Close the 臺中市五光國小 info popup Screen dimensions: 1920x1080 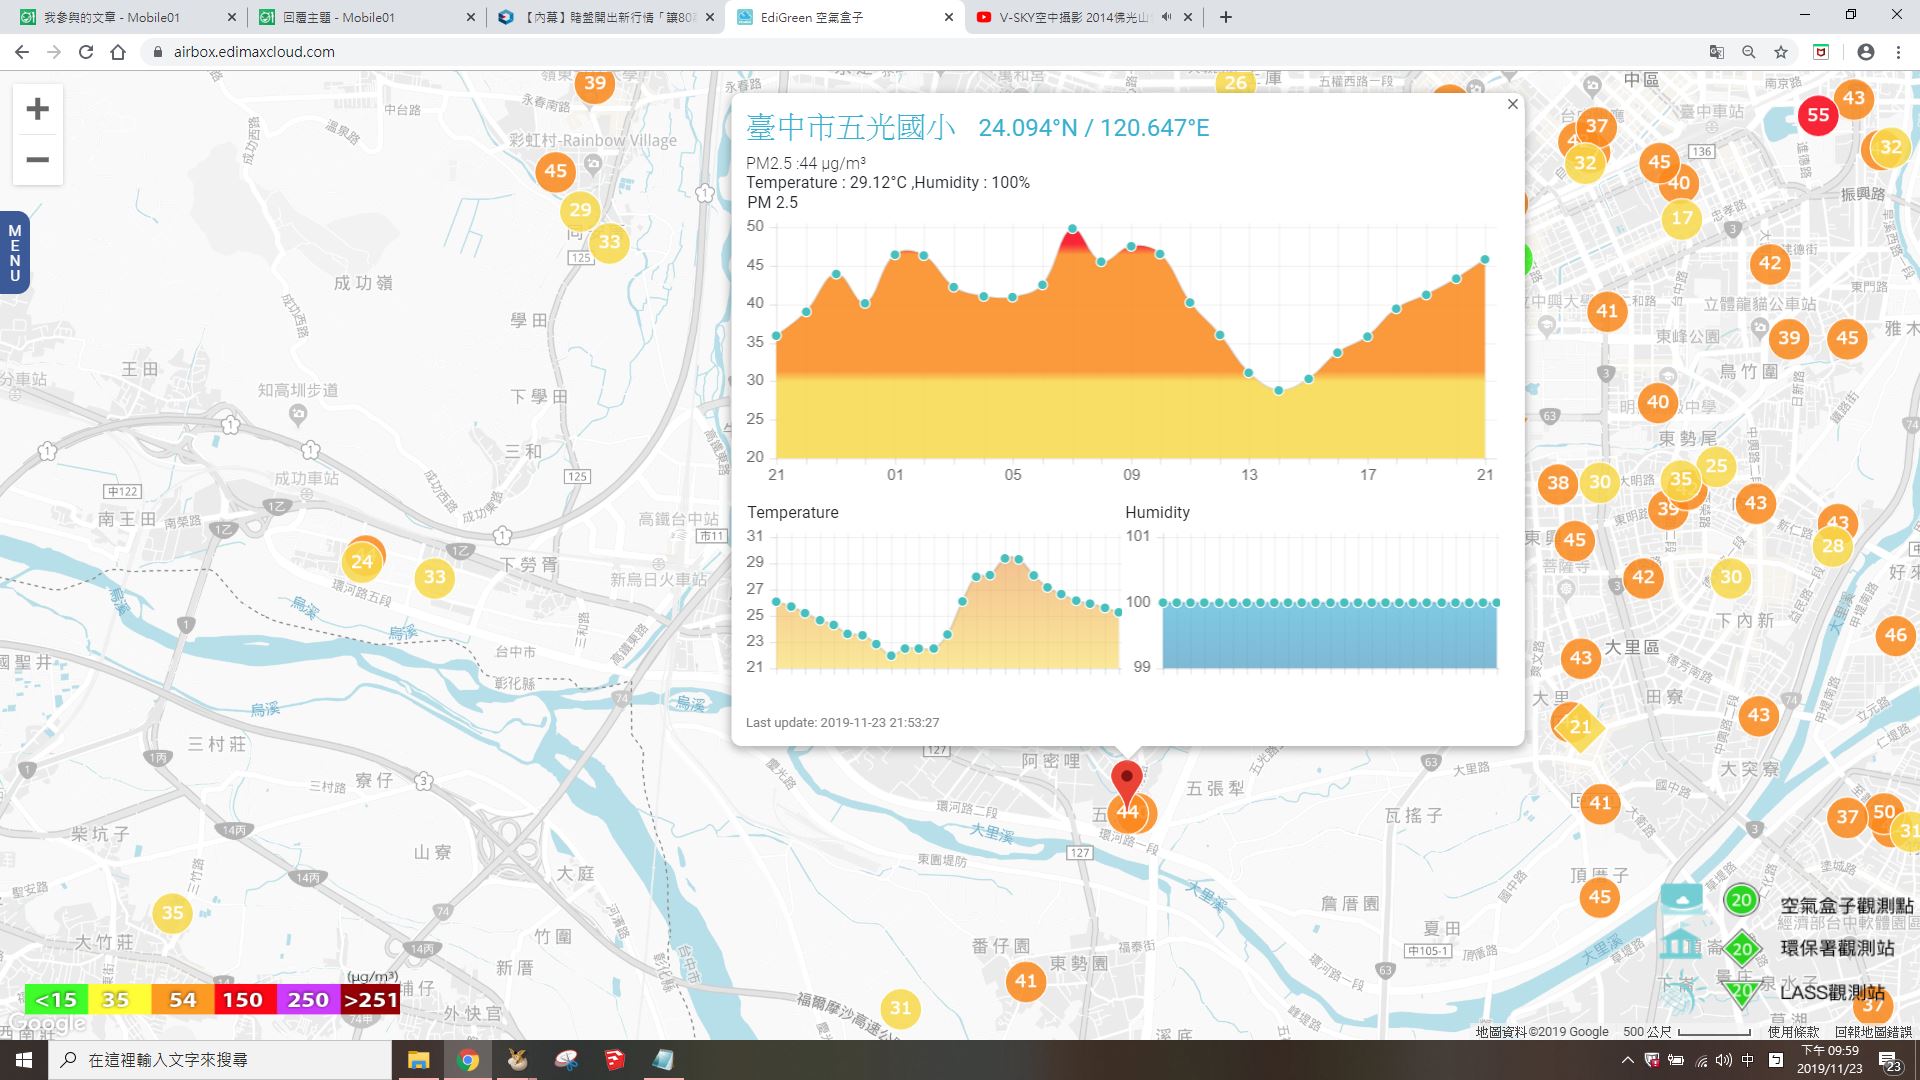(1512, 104)
